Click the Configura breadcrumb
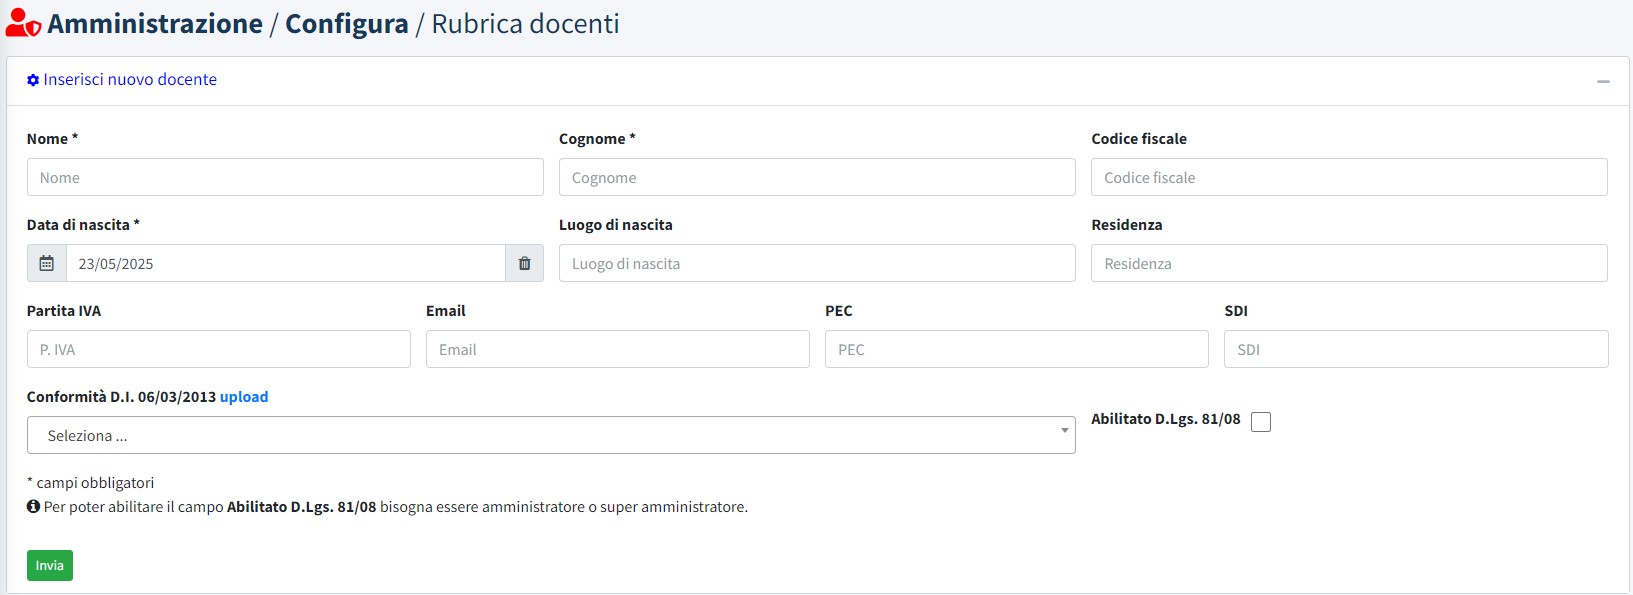 tap(347, 24)
